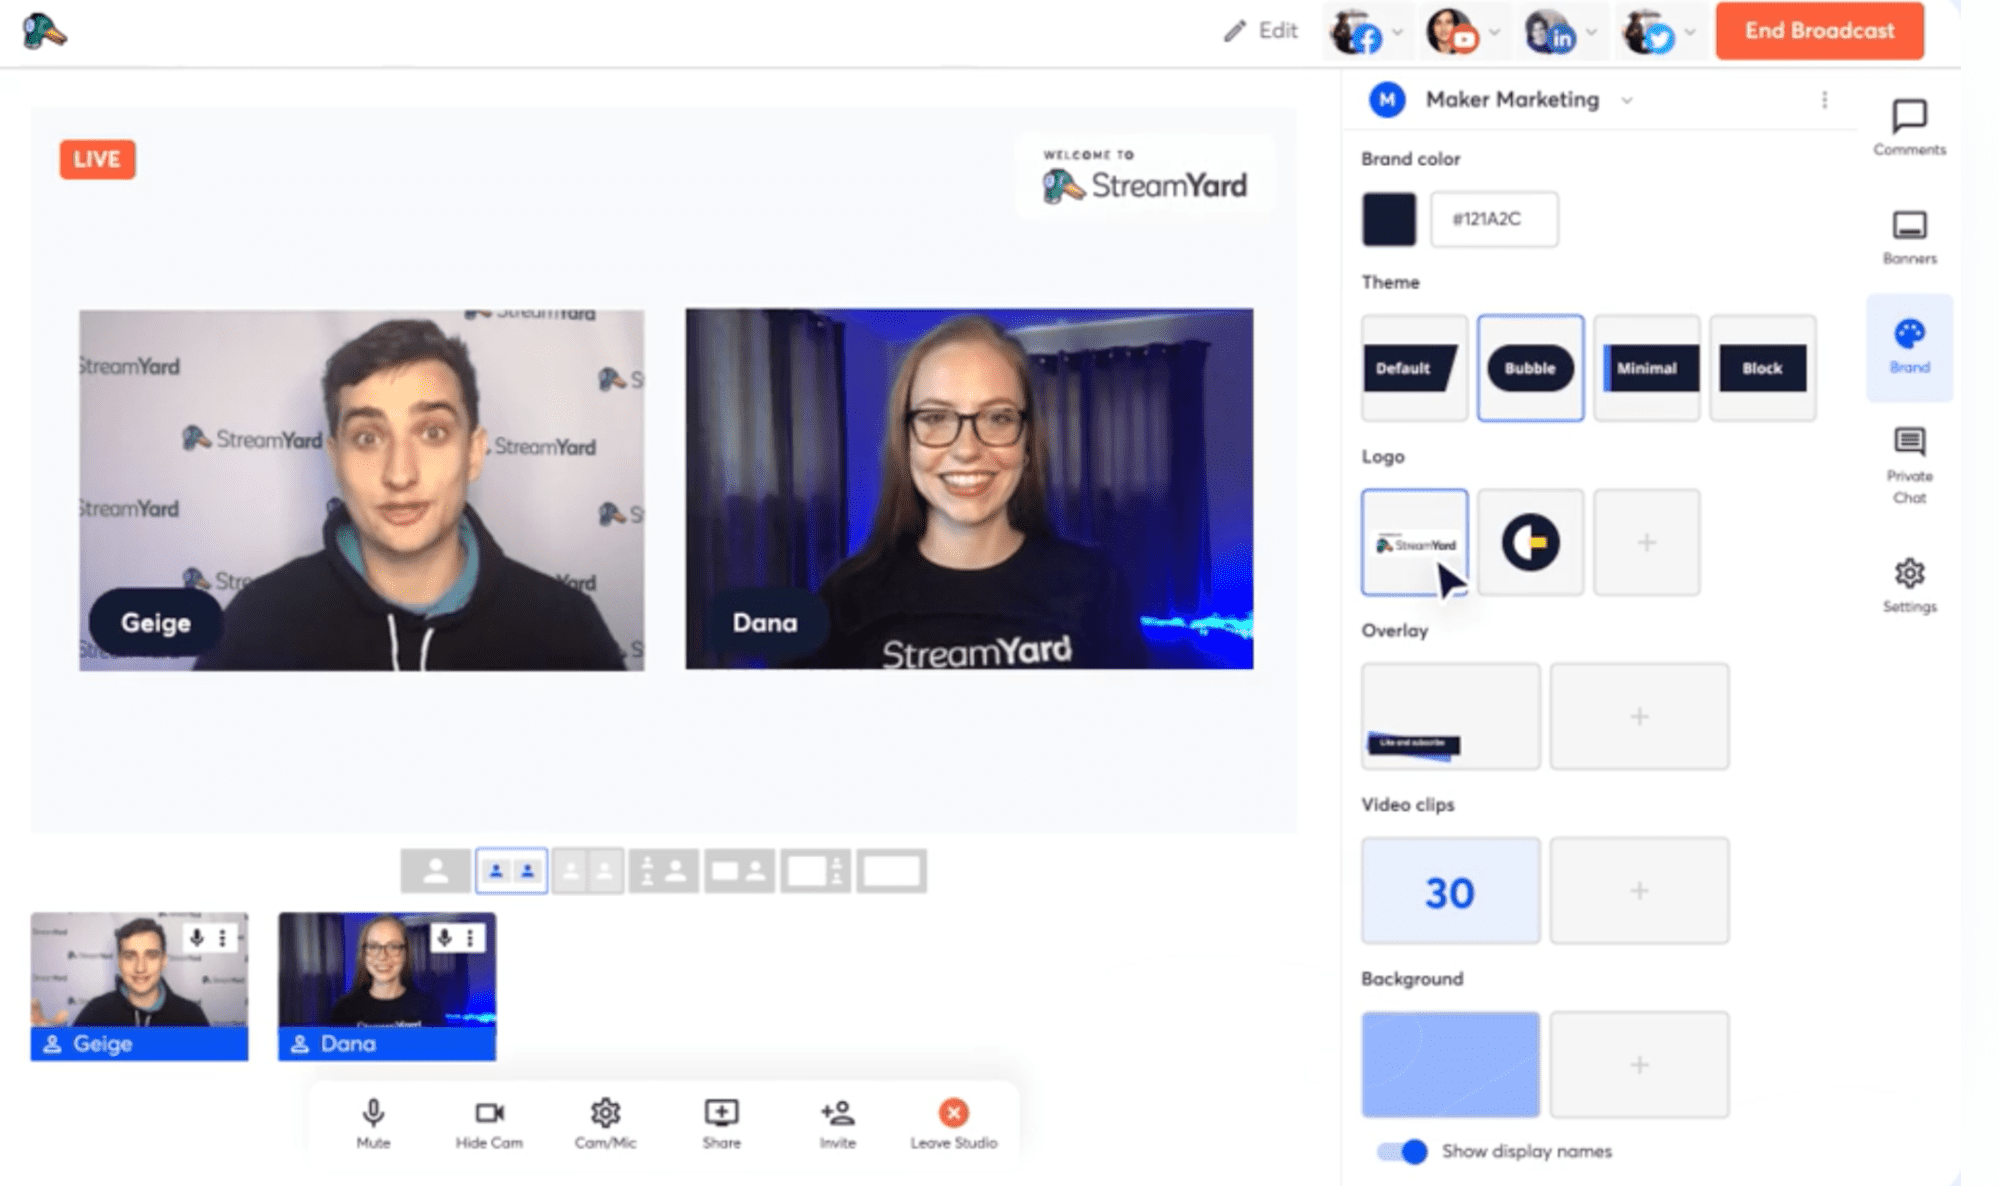Add a new background with plus tile
This screenshot has height=1186, width=1999.
(1639, 1064)
